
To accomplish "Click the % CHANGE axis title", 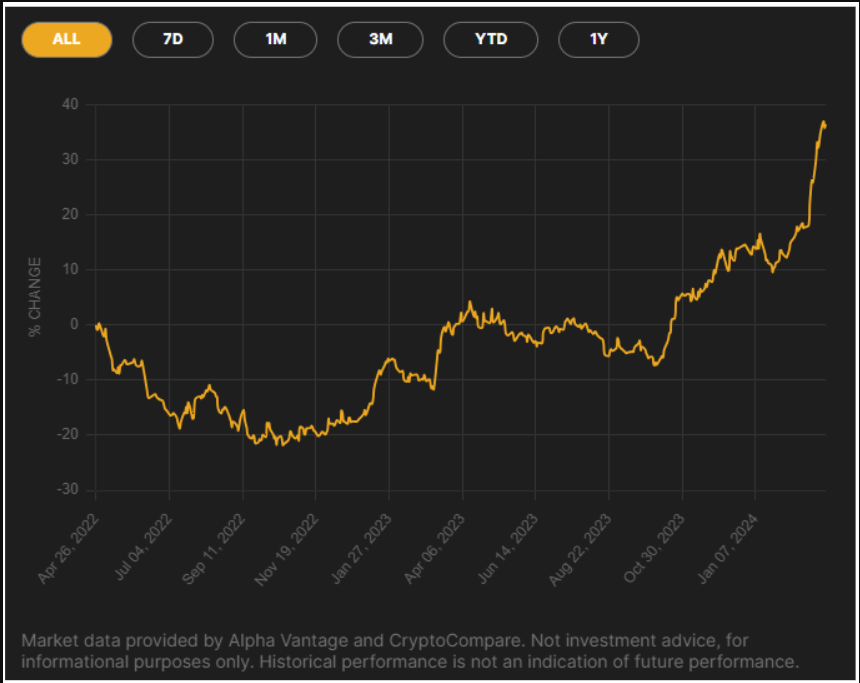I will (35, 296).
